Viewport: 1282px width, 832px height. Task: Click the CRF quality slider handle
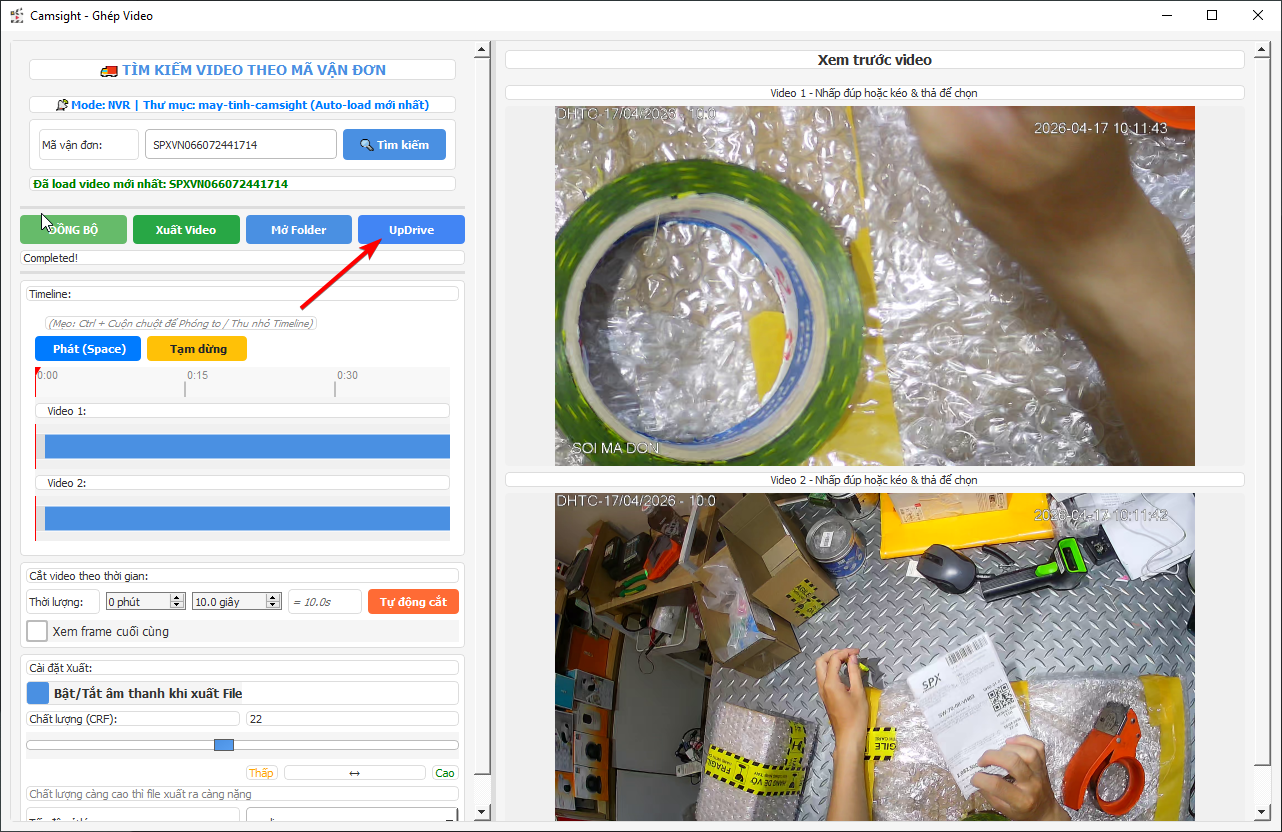coord(224,745)
